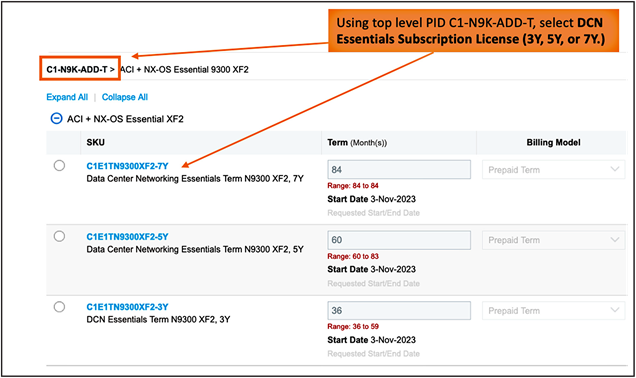Click 'DCN Essentials Term N9300 XF2, 3Y' description

(158, 320)
